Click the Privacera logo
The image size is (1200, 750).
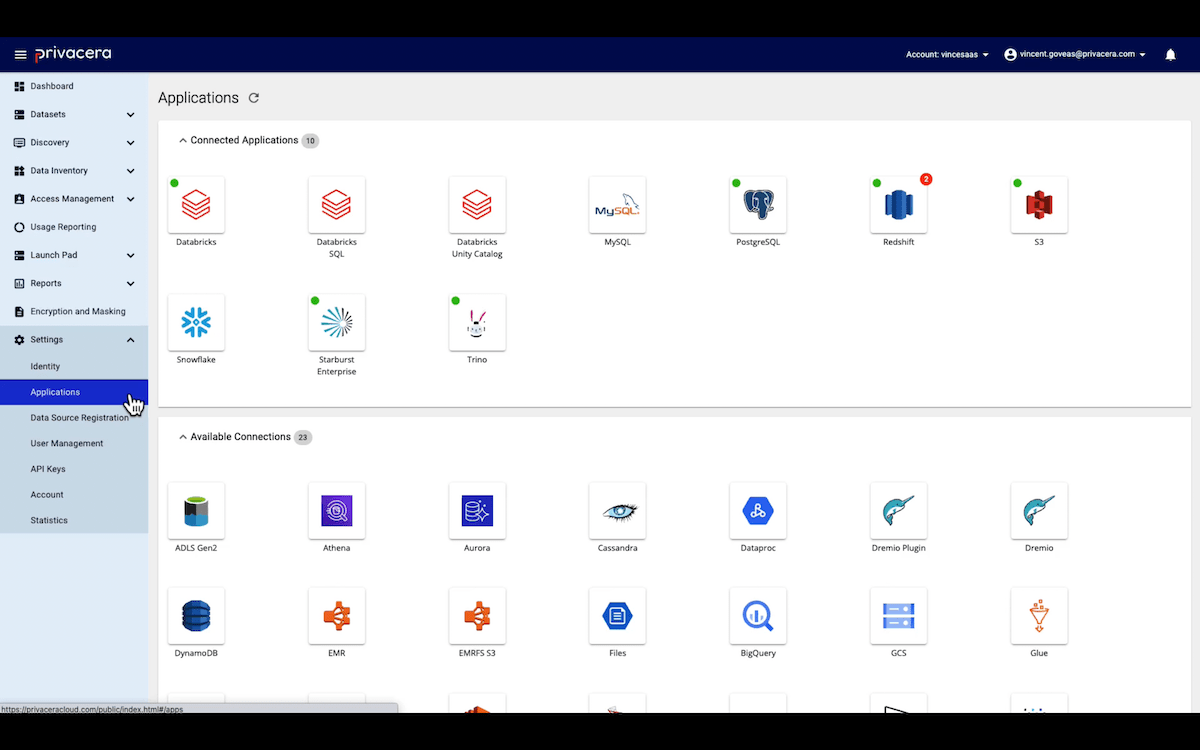[x=73, y=54]
